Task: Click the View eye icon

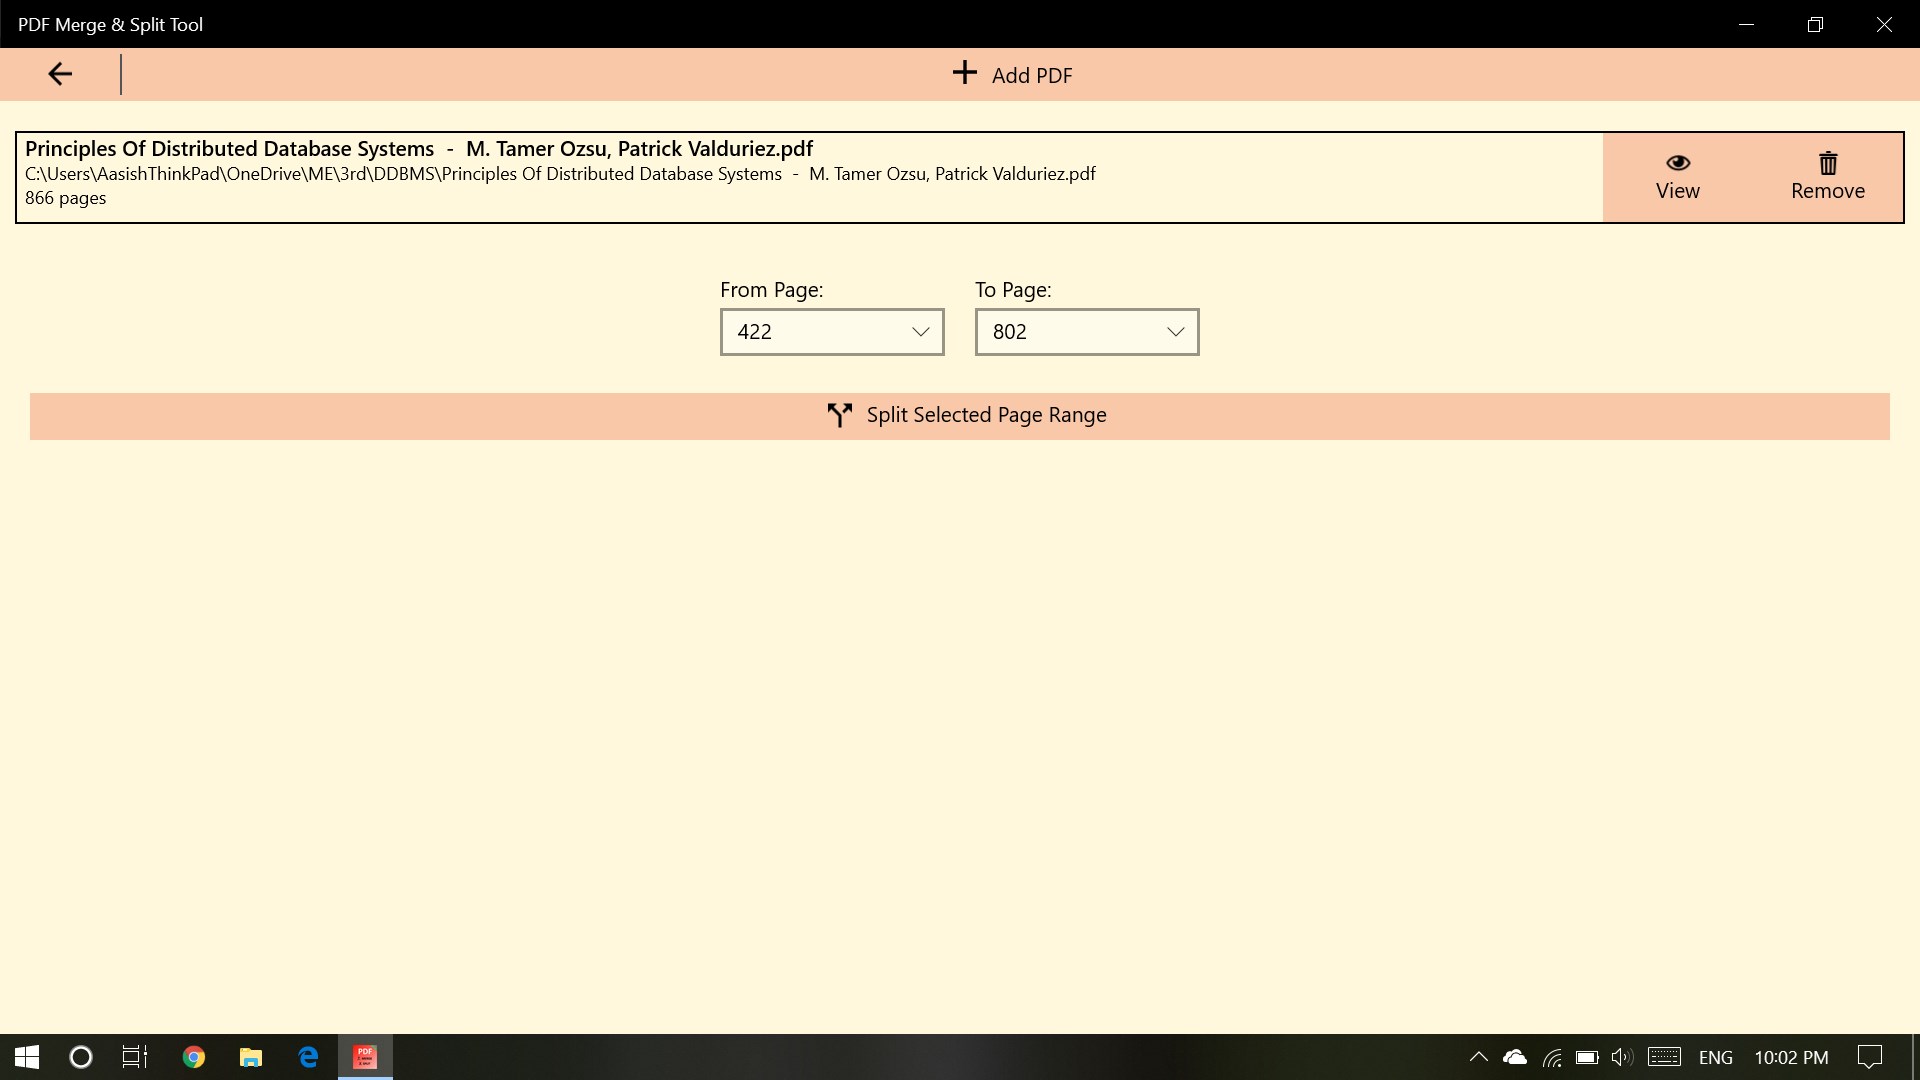Action: click(1677, 163)
